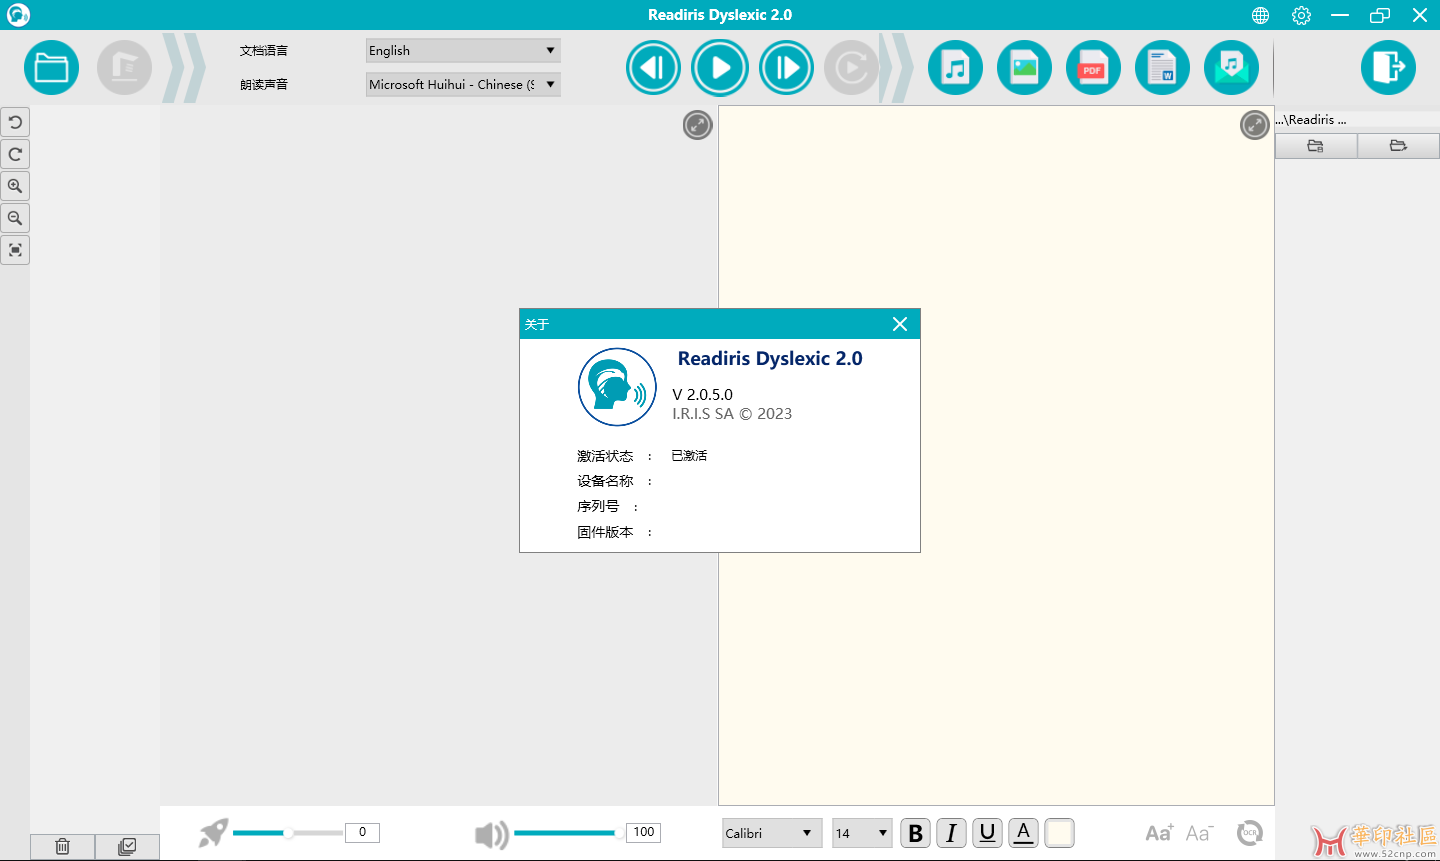Image resolution: width=1440 pixels, height=861 pixels.
Task: Open settings with the gear icon
Action: (x=1301, y=15)
